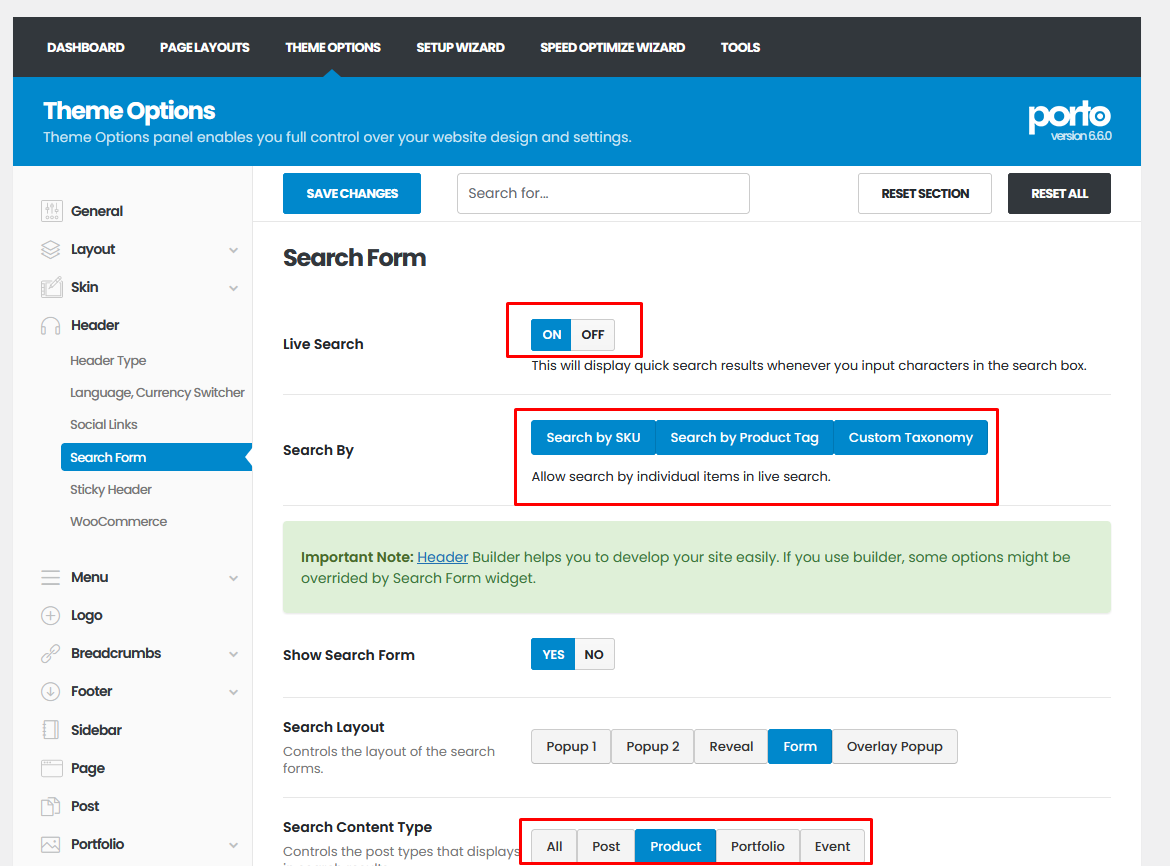
Task: Open the Page Layouts tab
Action: 204,47
